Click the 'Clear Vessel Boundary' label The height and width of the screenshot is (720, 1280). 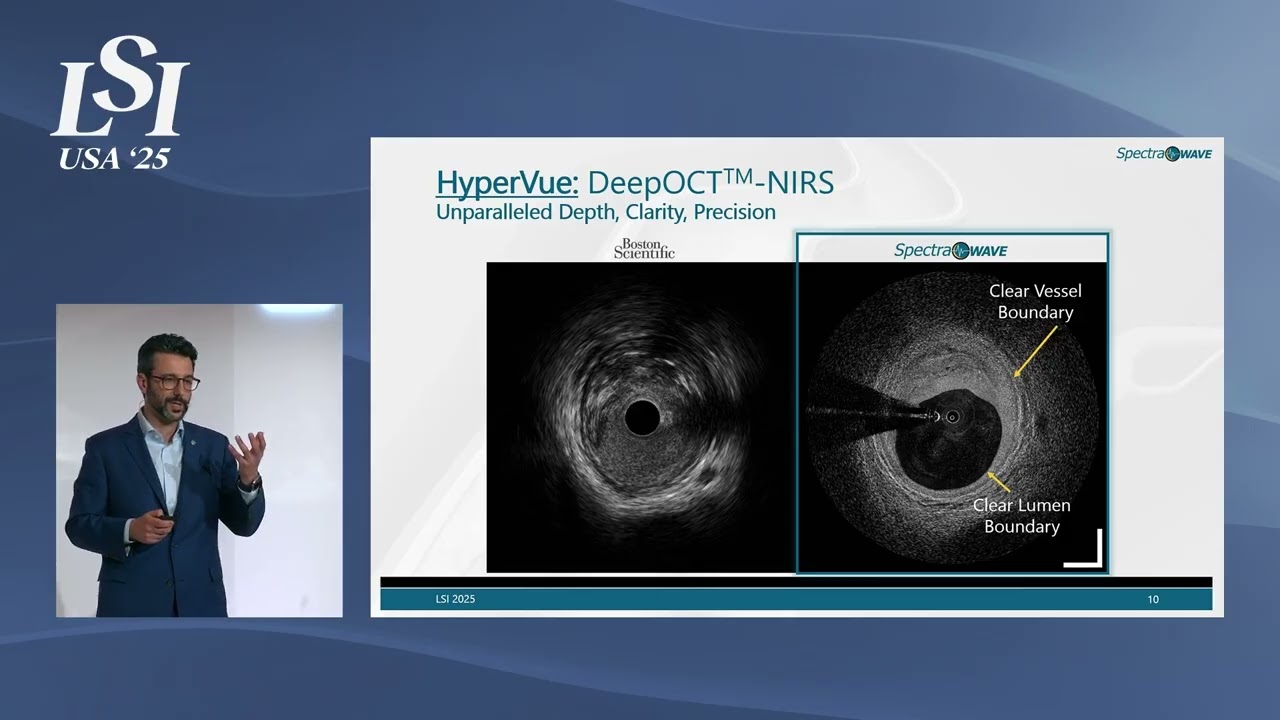point(1035,301)
